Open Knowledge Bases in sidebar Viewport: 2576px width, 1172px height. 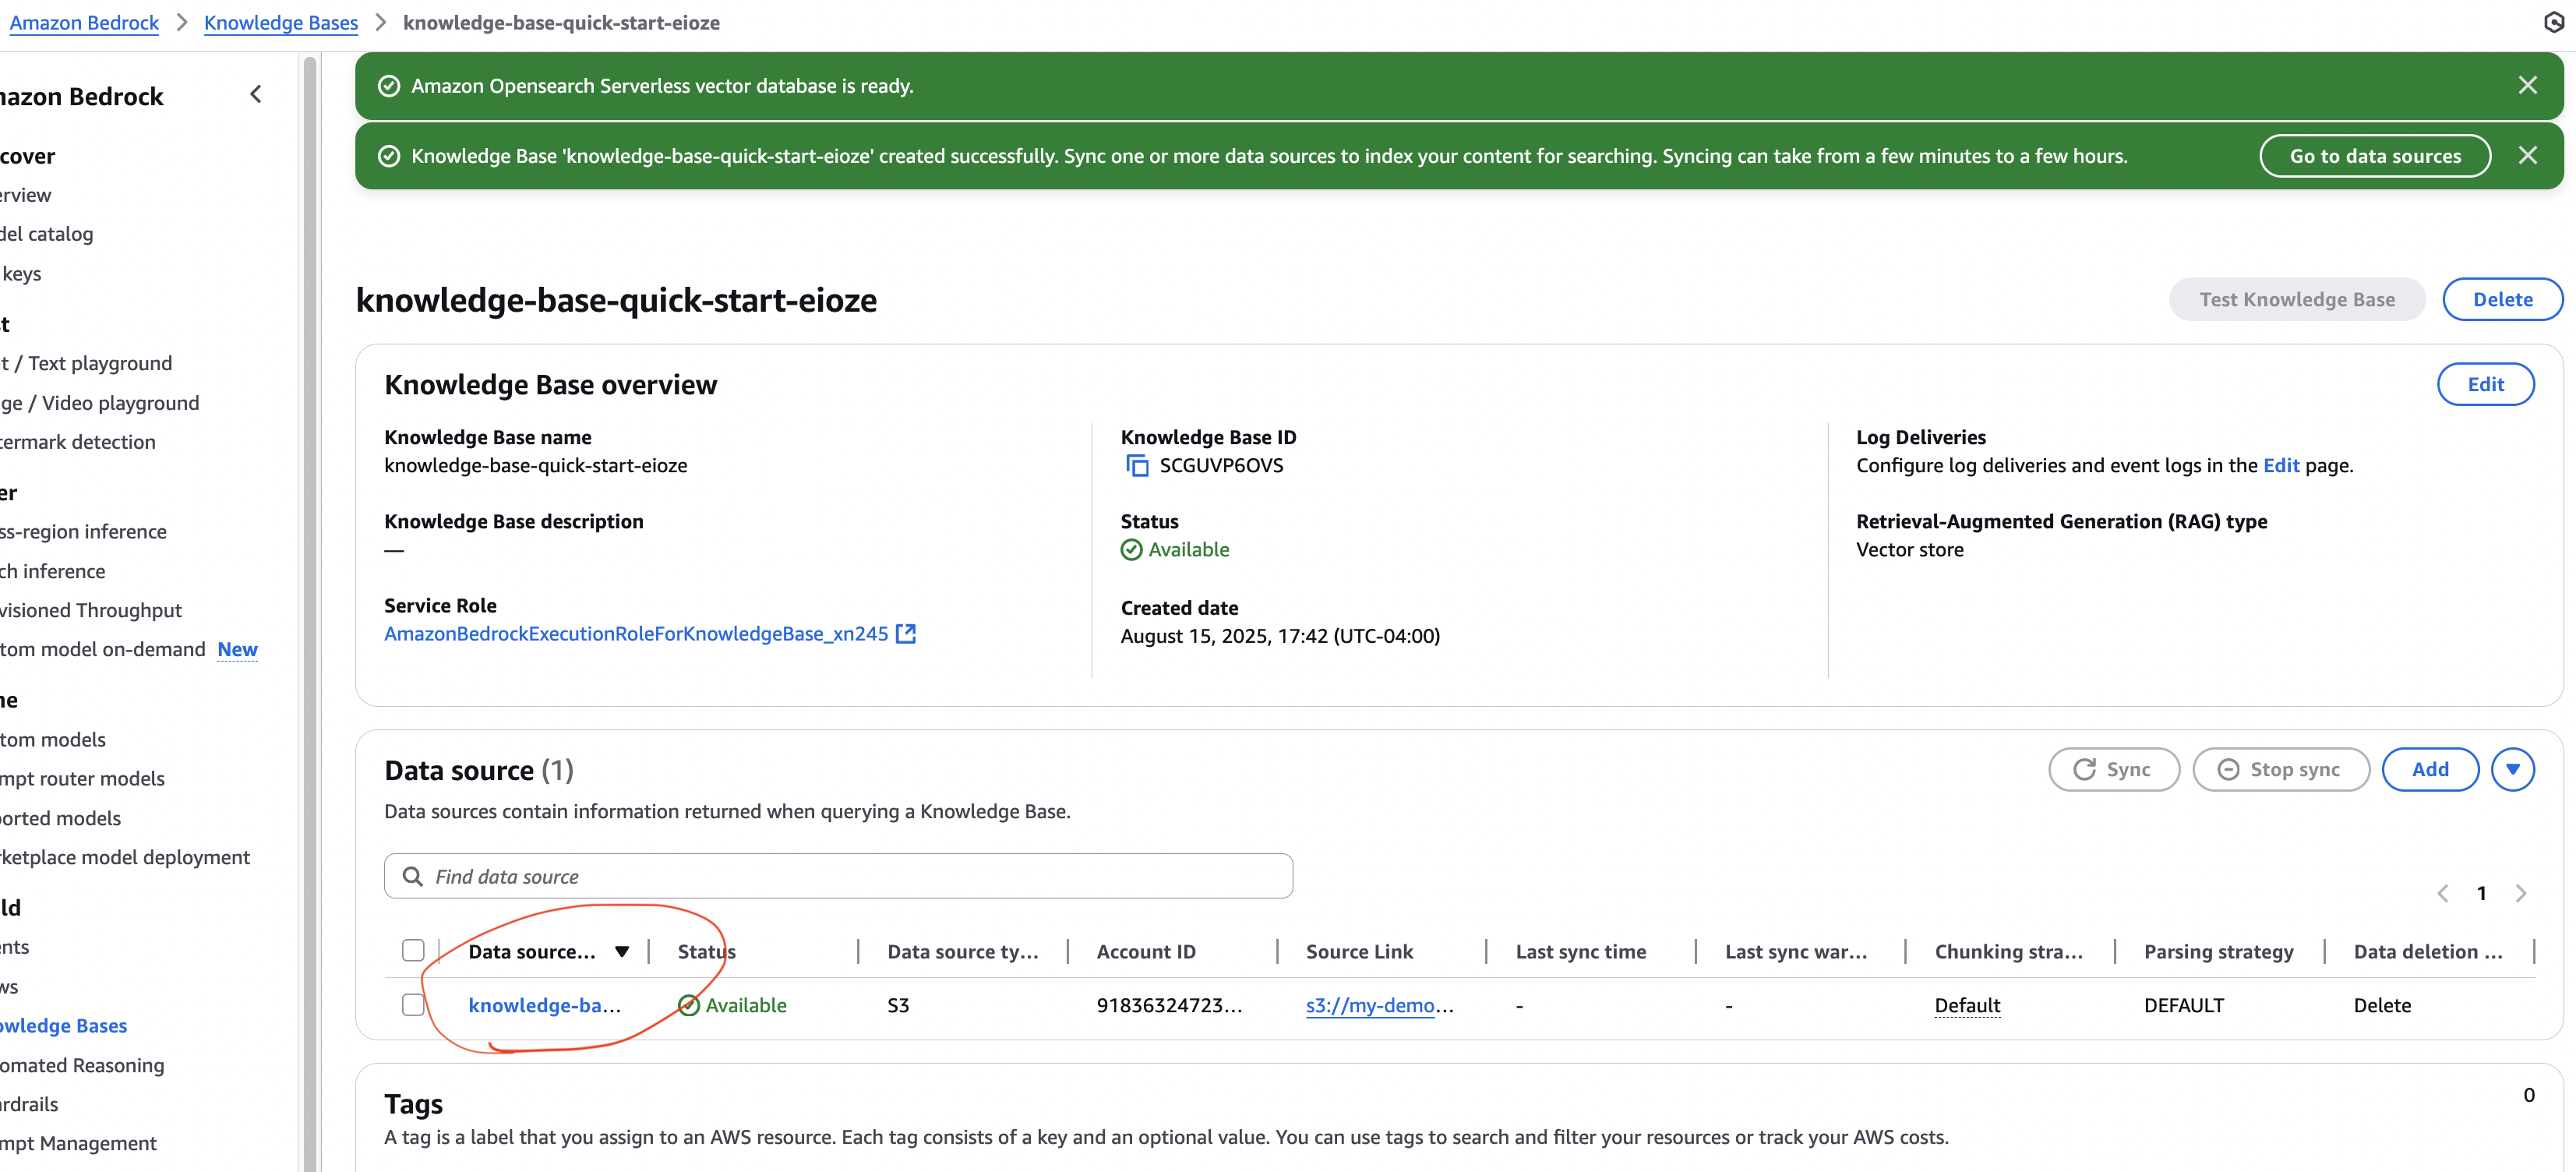64,1026
